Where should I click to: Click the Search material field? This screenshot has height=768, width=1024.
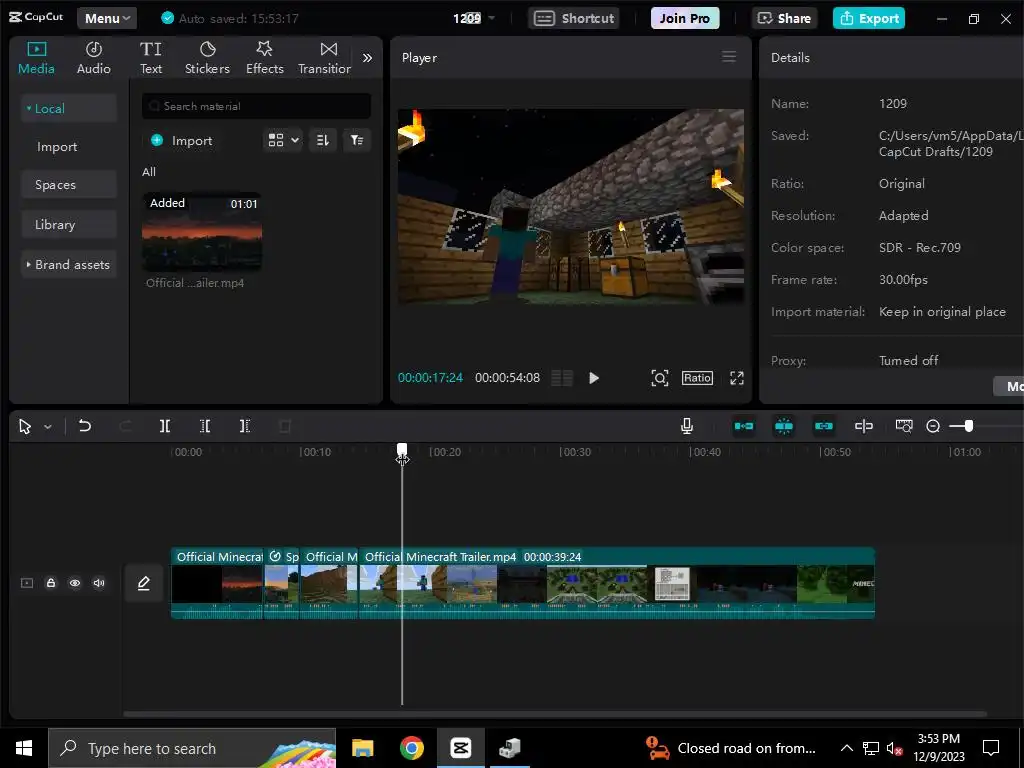click(x=256, y=106)
